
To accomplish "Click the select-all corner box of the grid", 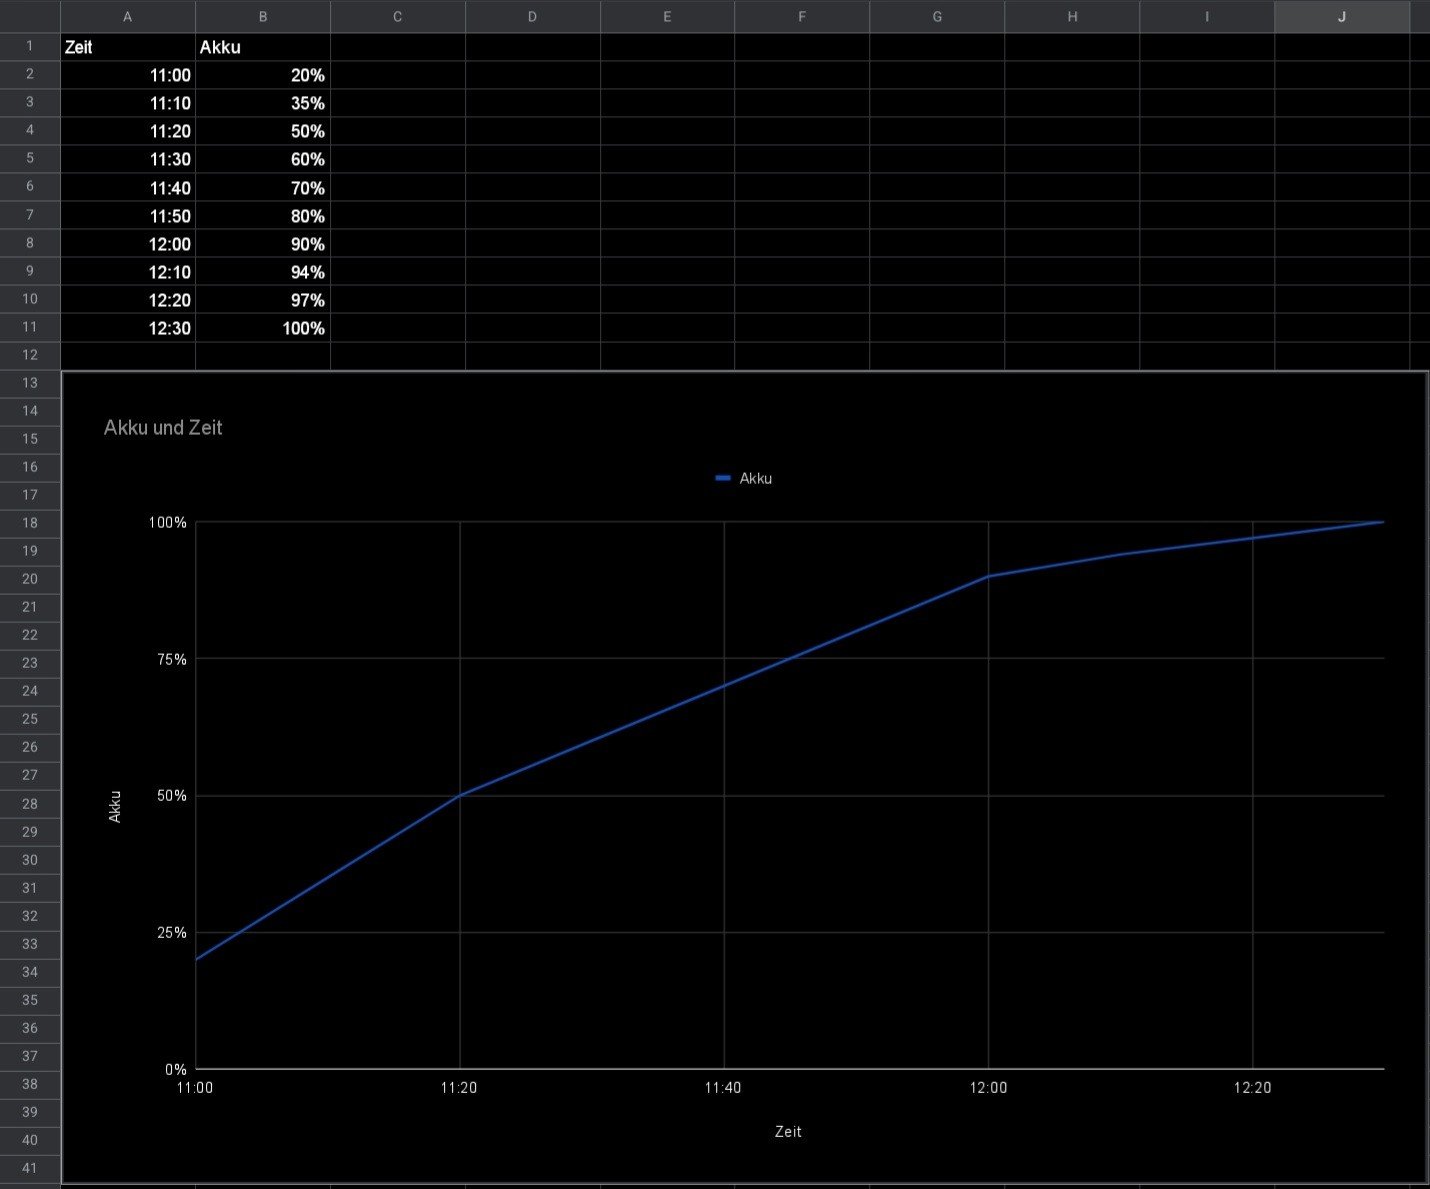I will 30,17.
